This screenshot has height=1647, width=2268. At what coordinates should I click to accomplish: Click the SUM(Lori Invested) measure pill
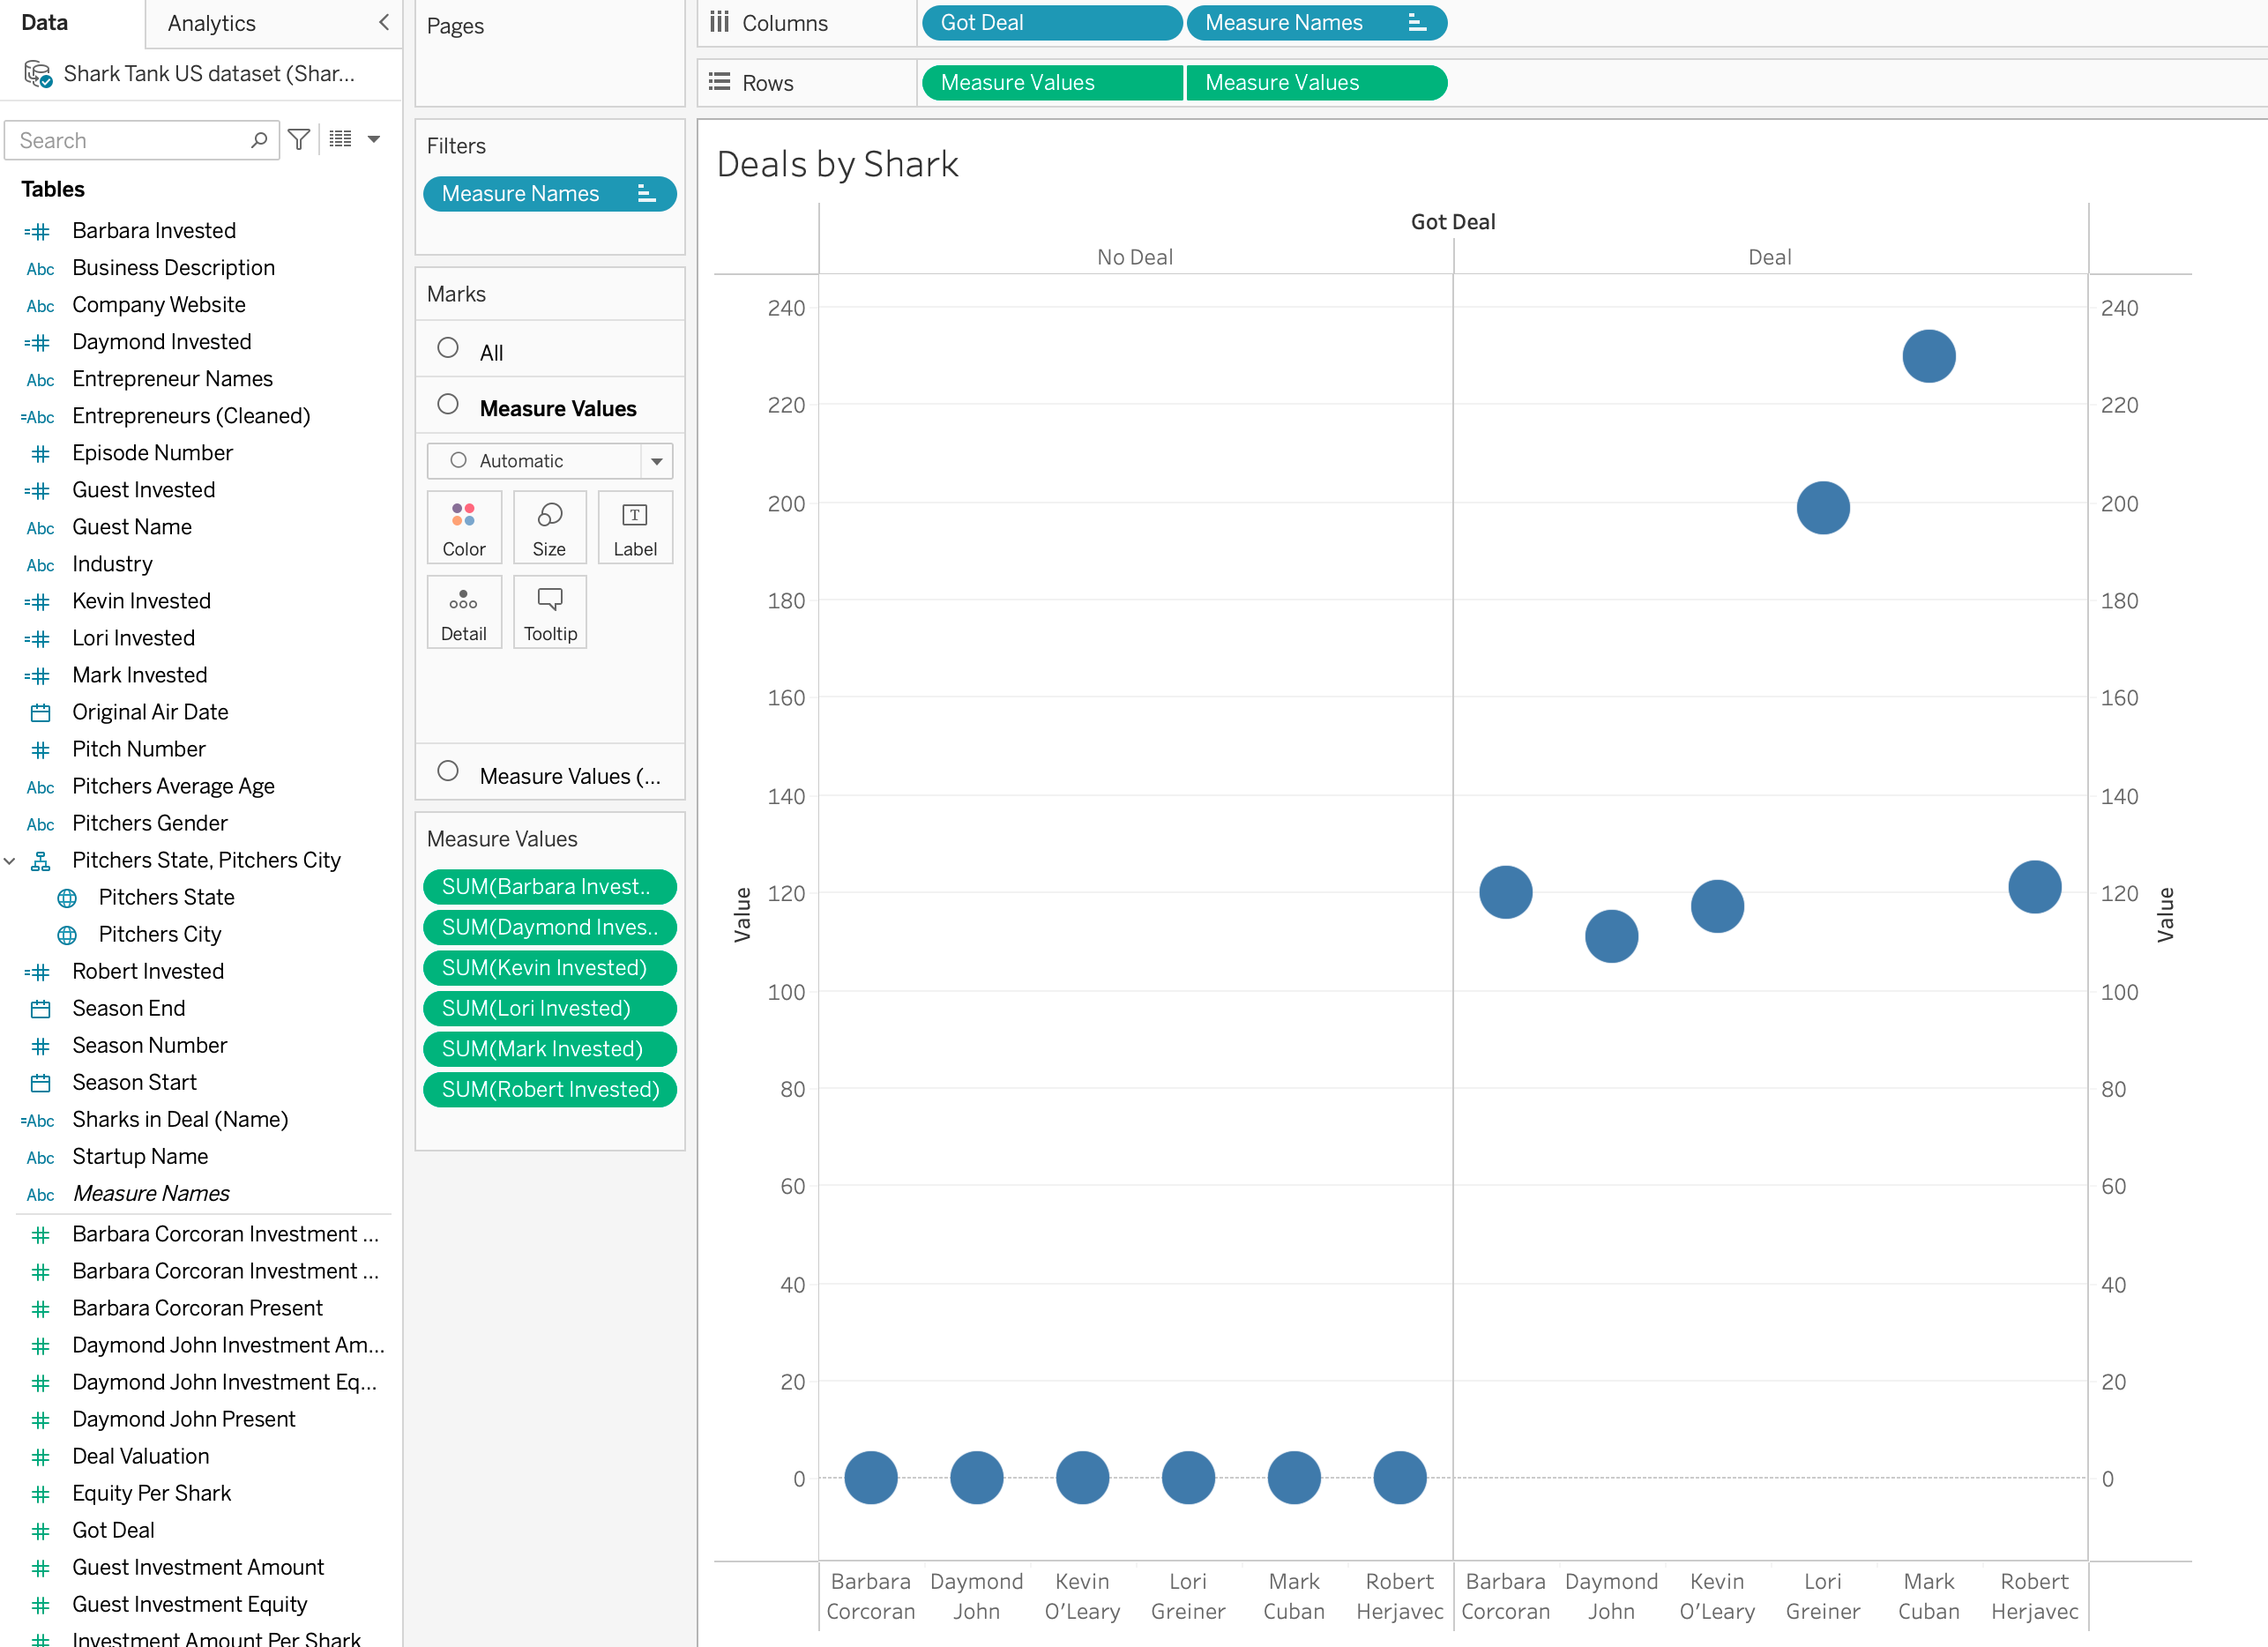tap(549, 1008)
